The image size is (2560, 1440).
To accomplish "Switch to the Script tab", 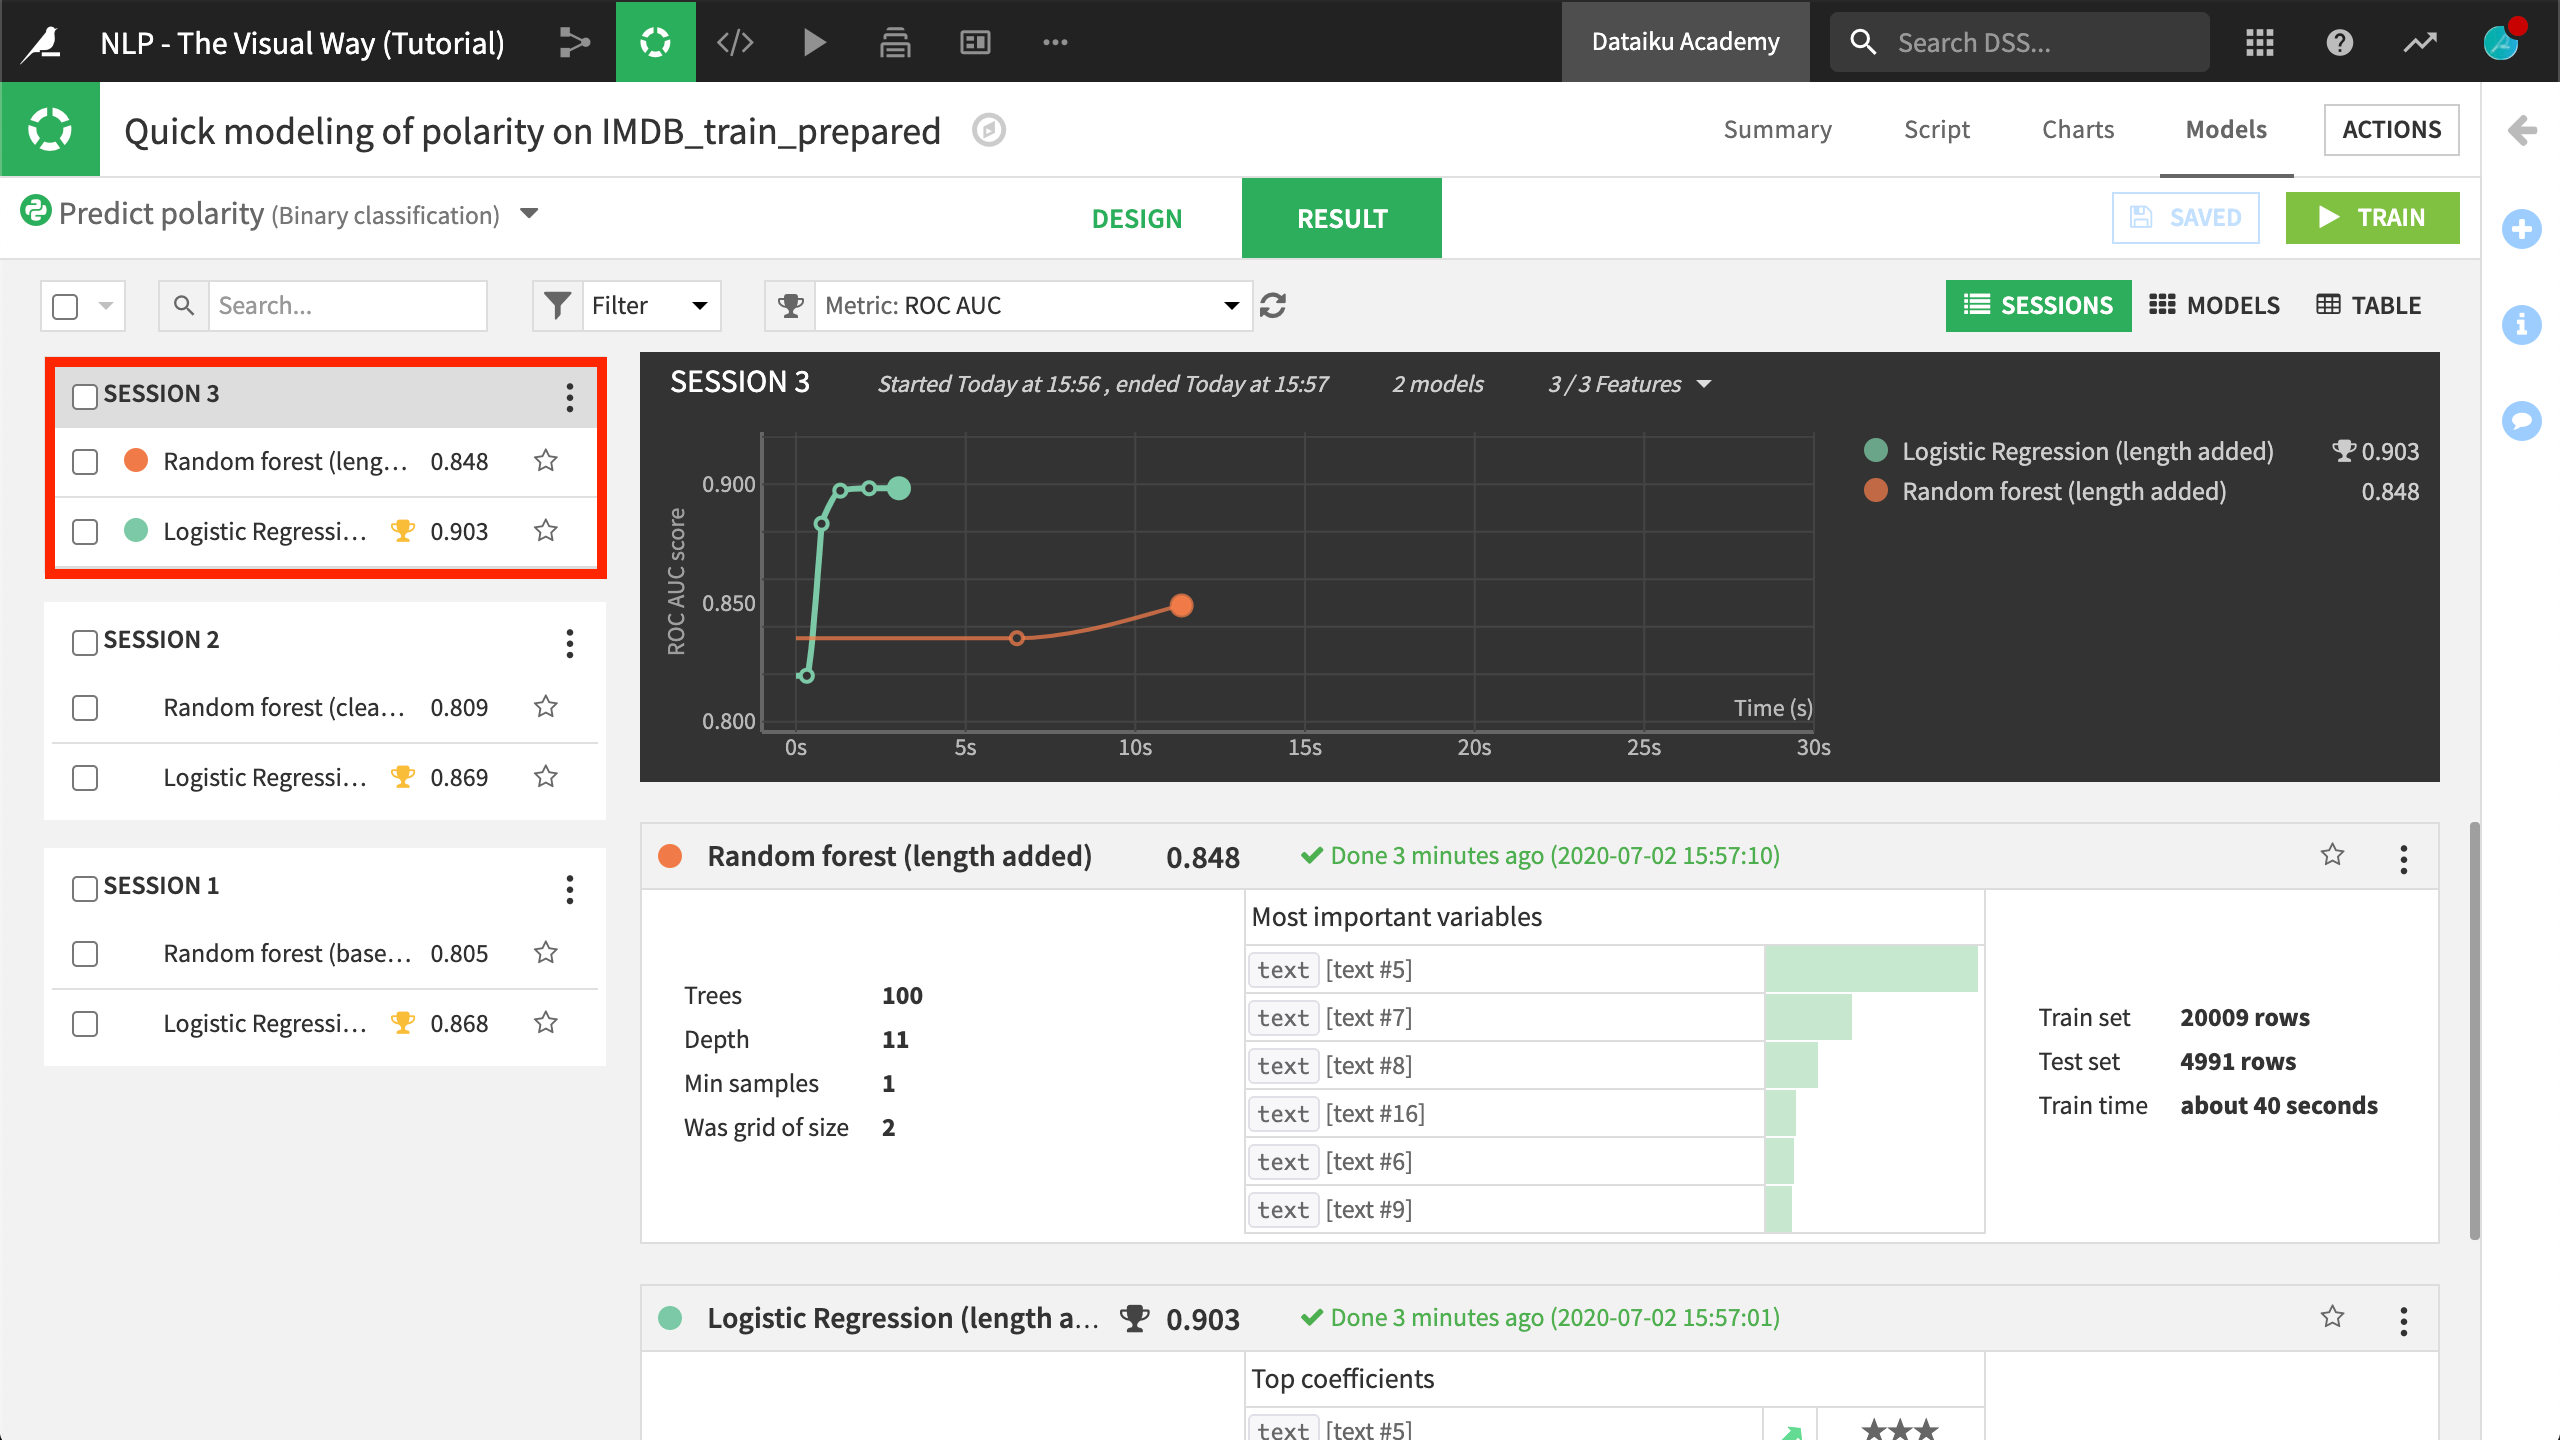I will 1937,130.
